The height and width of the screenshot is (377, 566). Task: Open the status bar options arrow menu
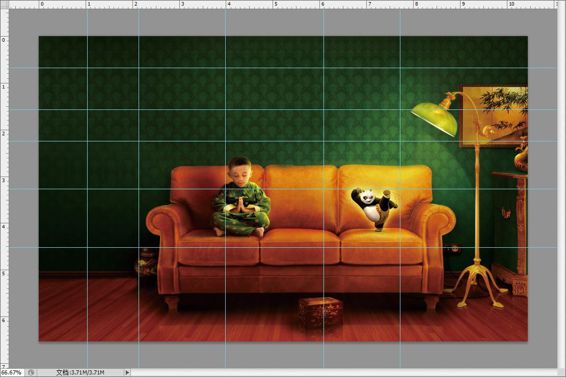[127, 372]
